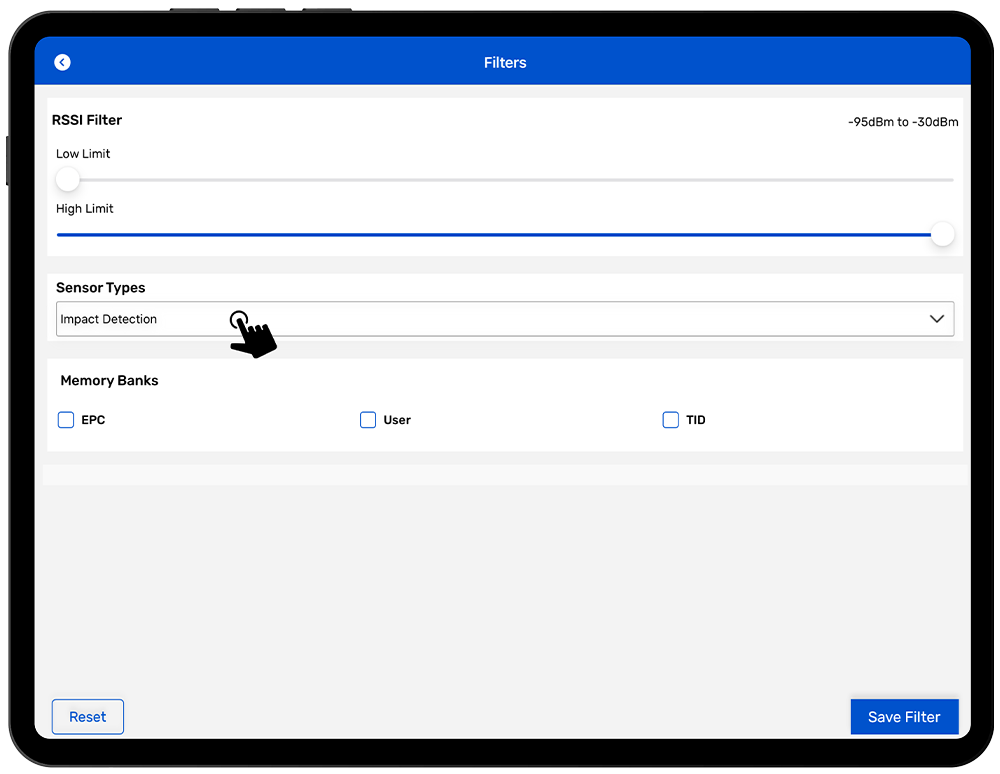The image size is (1000, 774).
Task: Toggle the TID memory bank checkbox
Action: coord(671,420)
